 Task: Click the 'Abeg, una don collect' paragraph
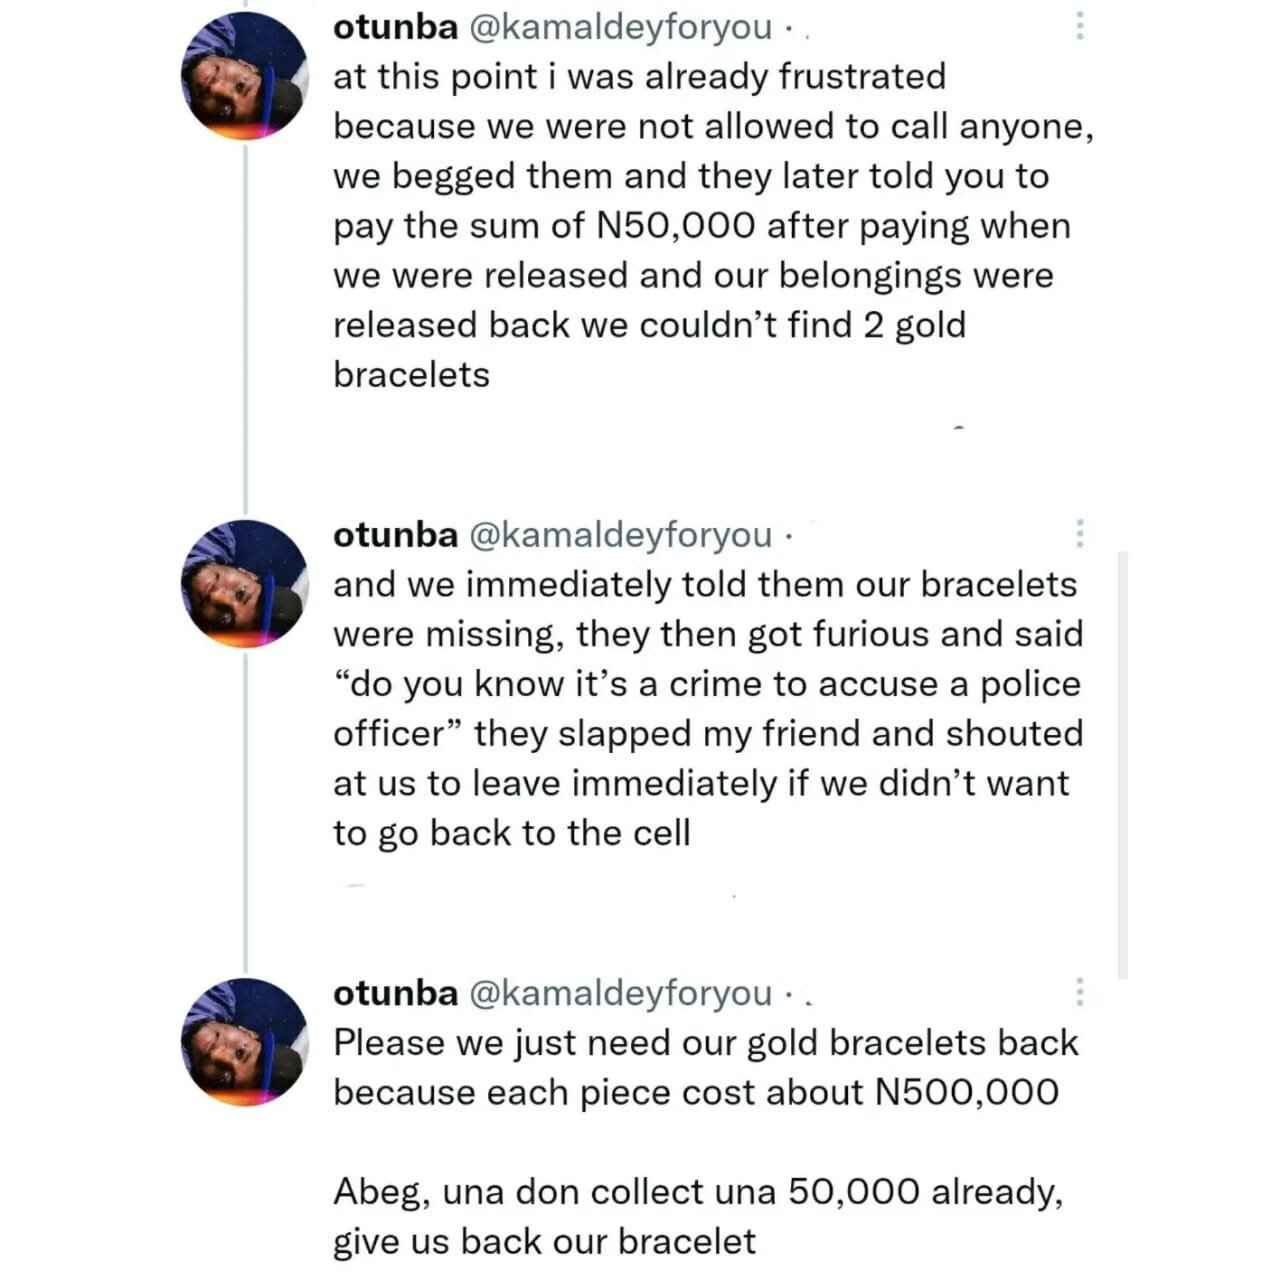point(698,1216)
